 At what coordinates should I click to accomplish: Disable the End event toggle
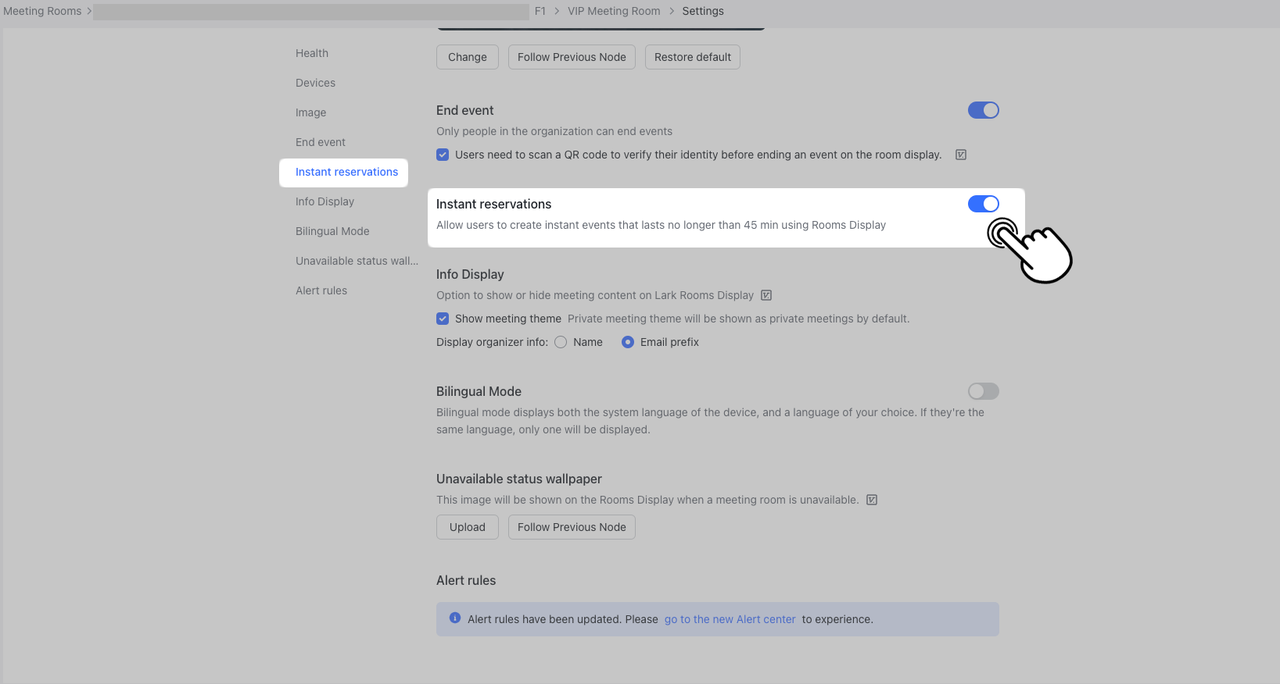click(x=983, y=111)
